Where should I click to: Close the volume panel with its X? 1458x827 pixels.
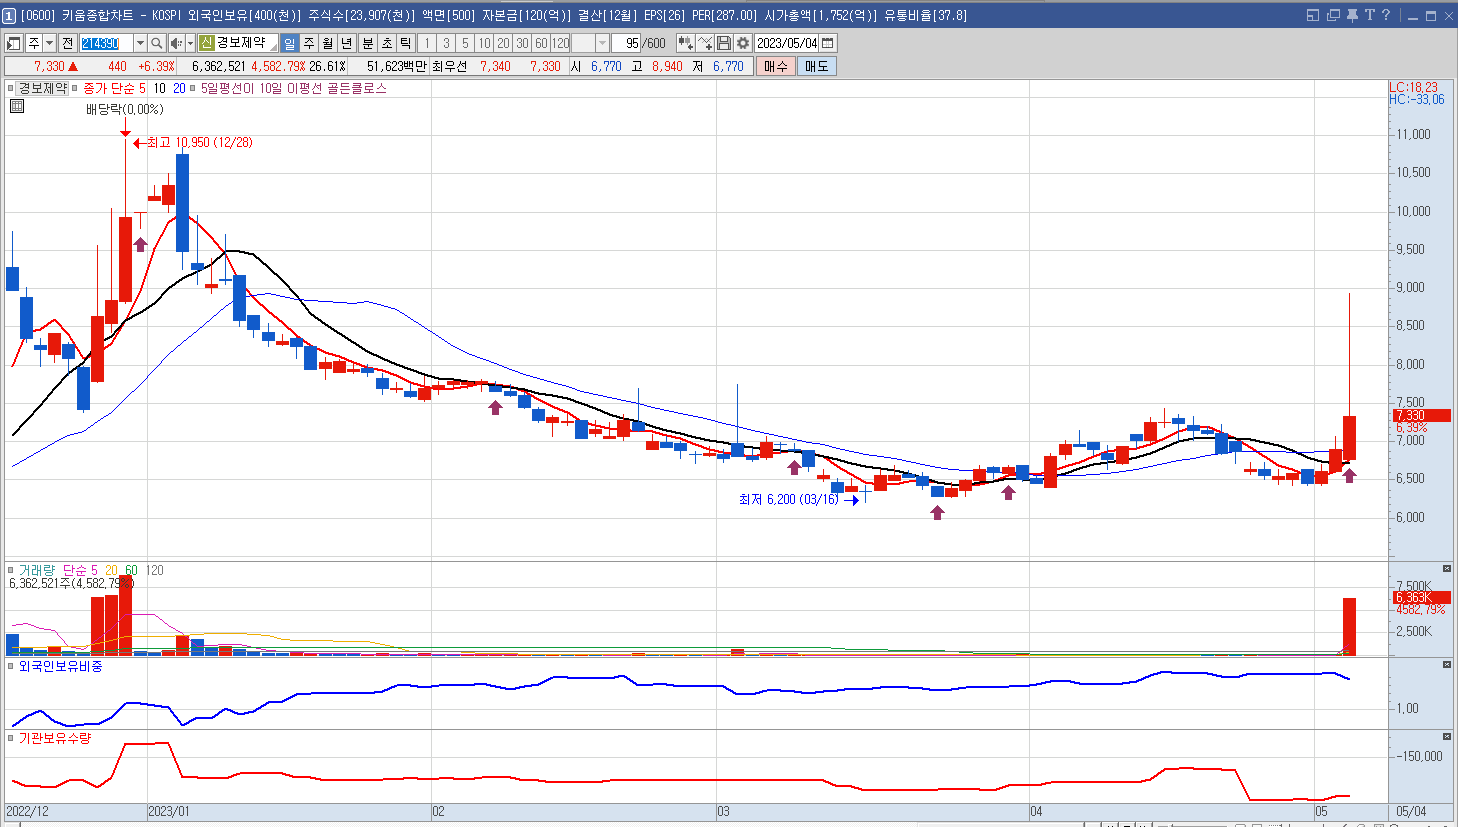[x=1446, y=568]
